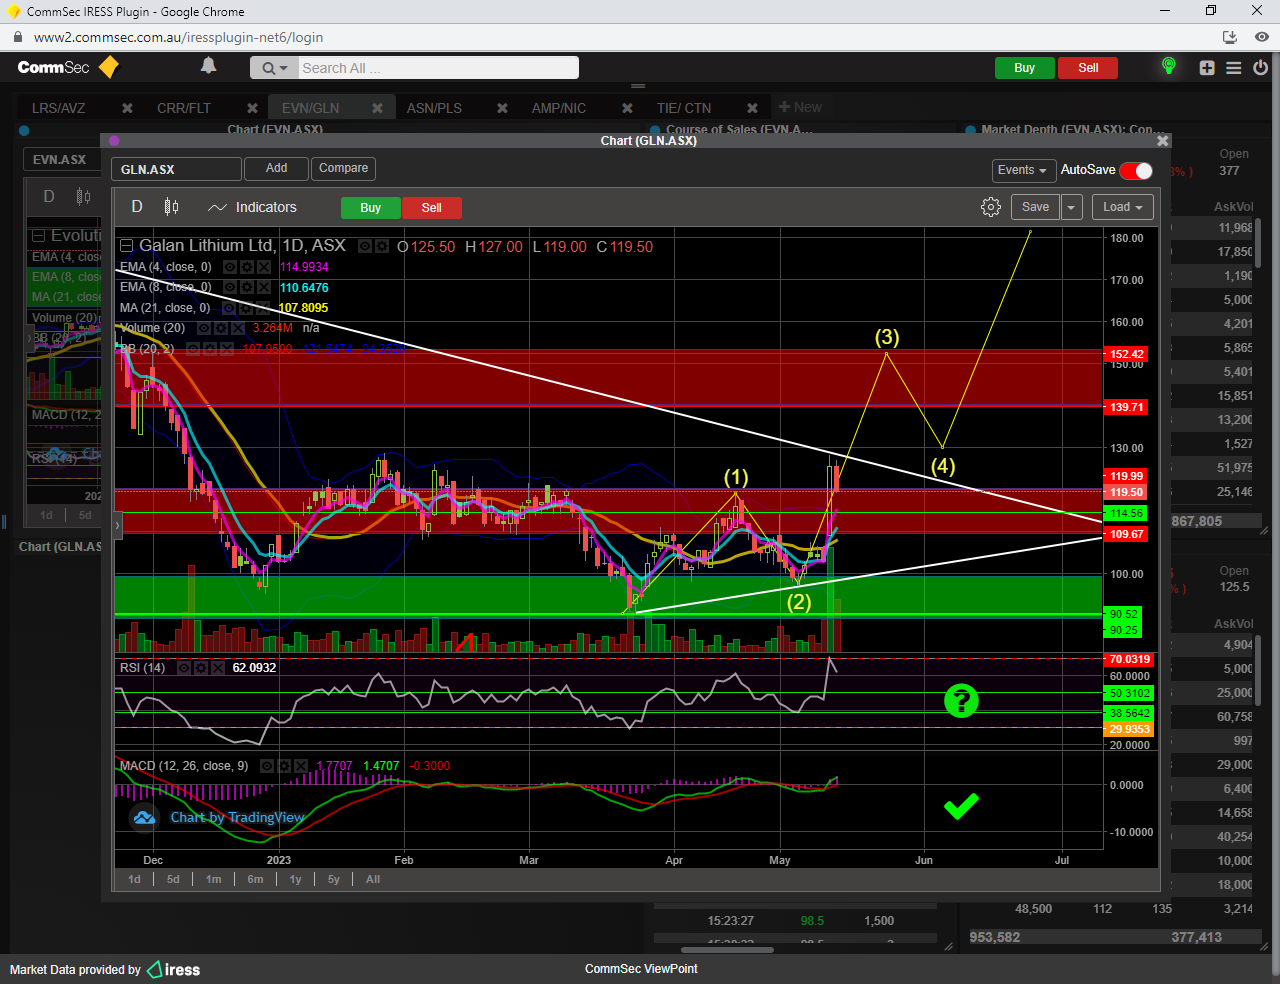Viewport: 1280px width, 984px height.
Task: Expand the left side panel arrow on chart
Action: pos(117,524)
